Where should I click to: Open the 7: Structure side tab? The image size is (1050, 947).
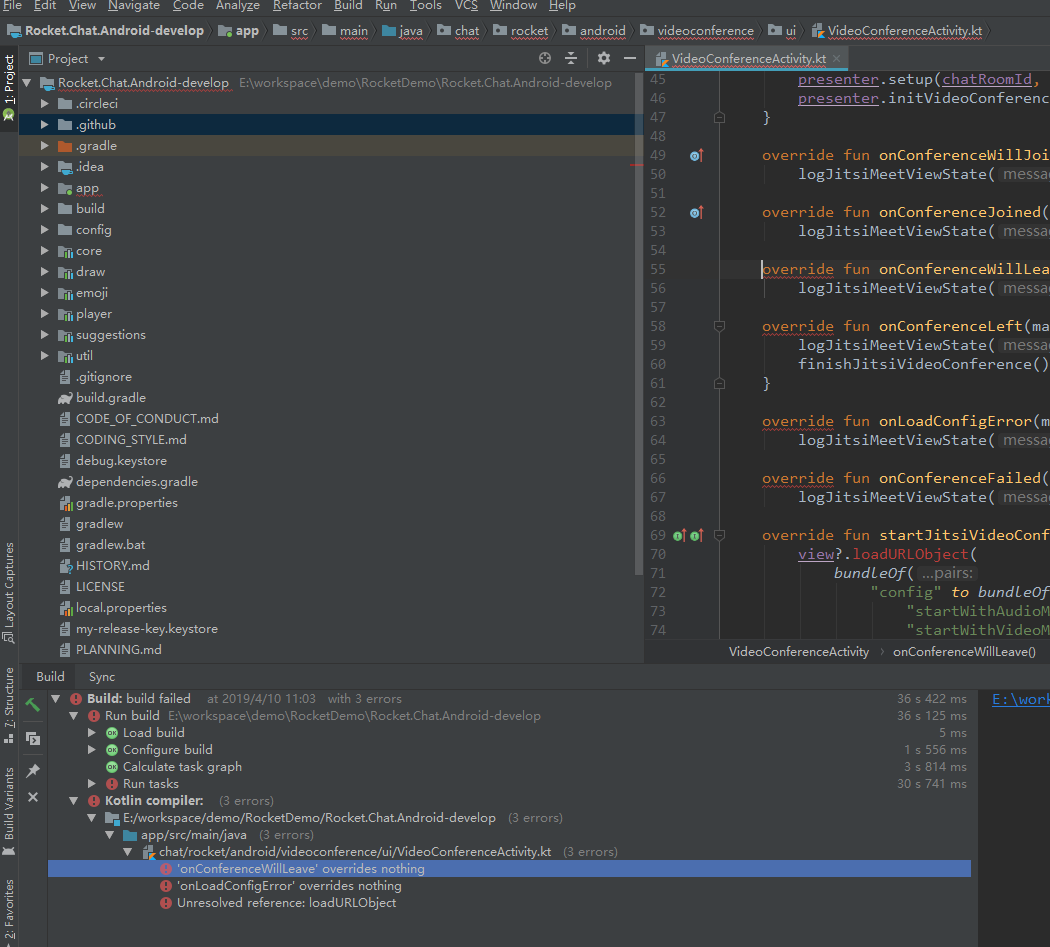9,705
